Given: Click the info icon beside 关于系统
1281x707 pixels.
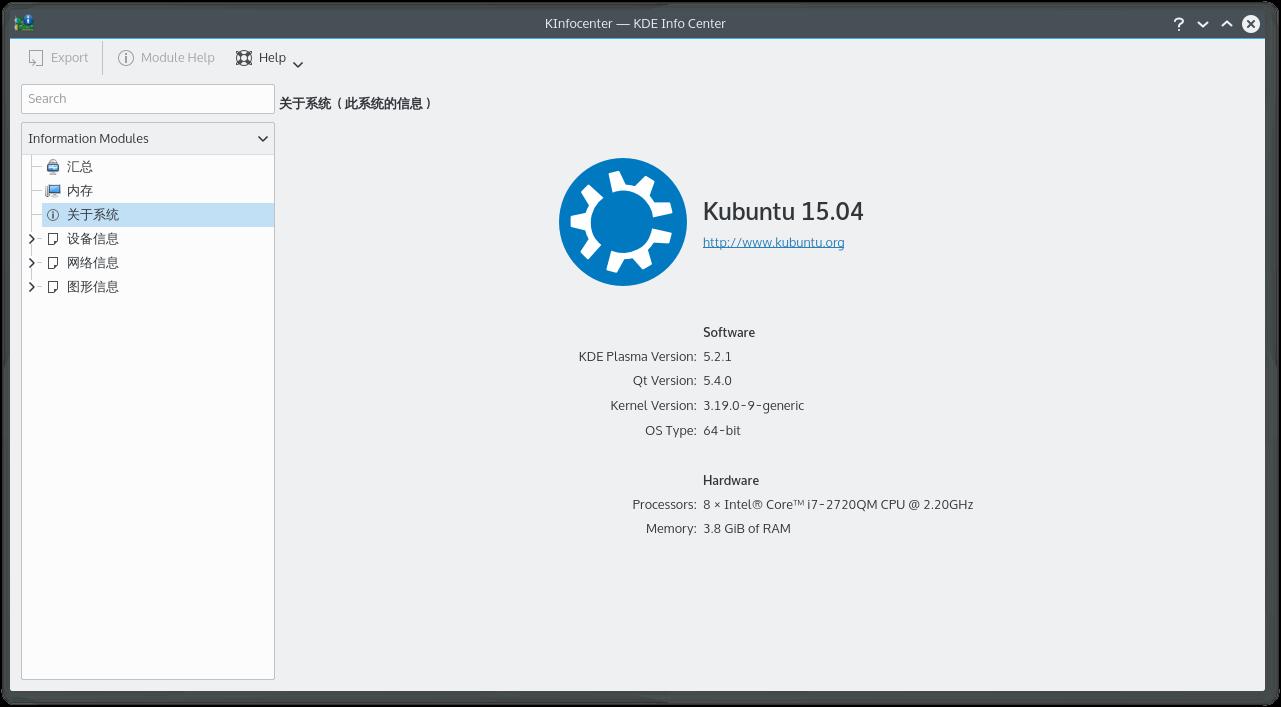Looking at the screenshot, I should click(x=53, y=215).
